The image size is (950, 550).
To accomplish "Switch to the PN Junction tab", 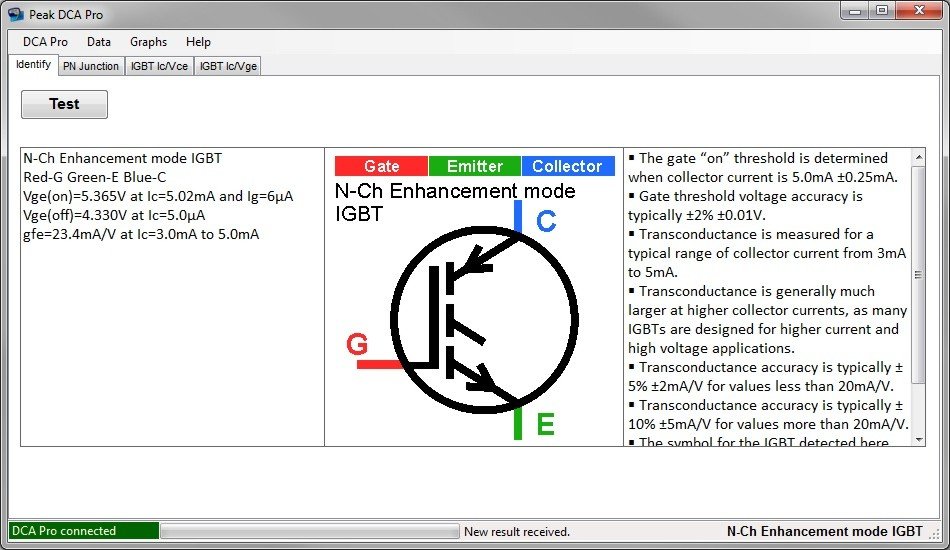I will pyautogui.click(x=91, y=66).
